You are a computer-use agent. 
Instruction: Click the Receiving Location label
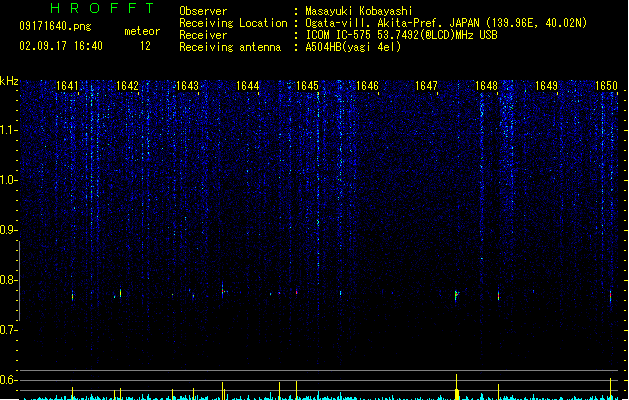pos(233,23)
